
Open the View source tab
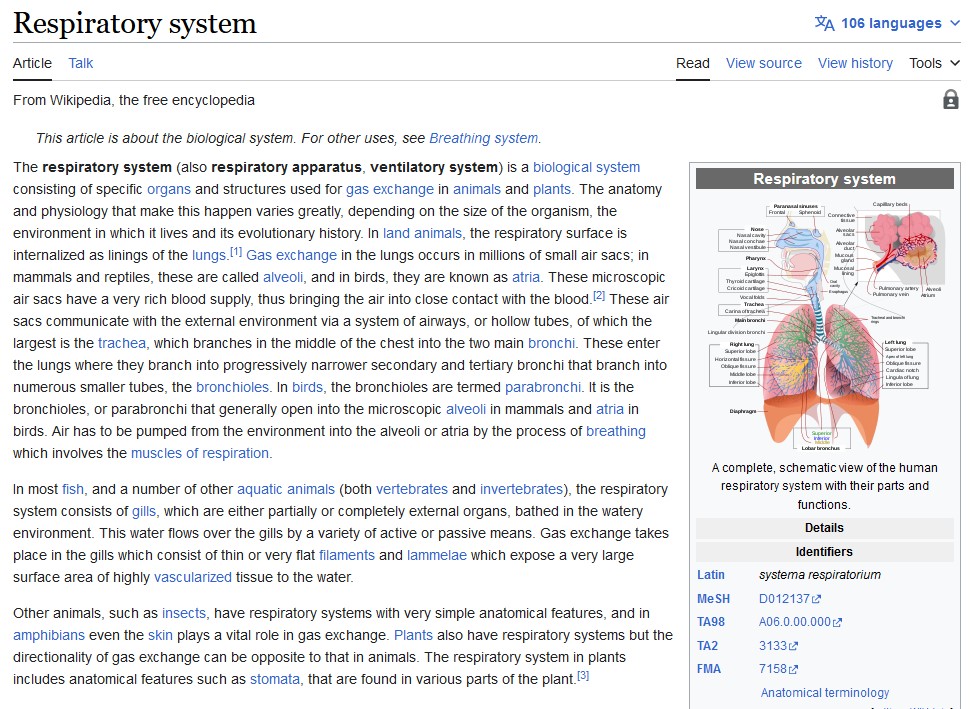pyautogui.click(x=763, y=63)
